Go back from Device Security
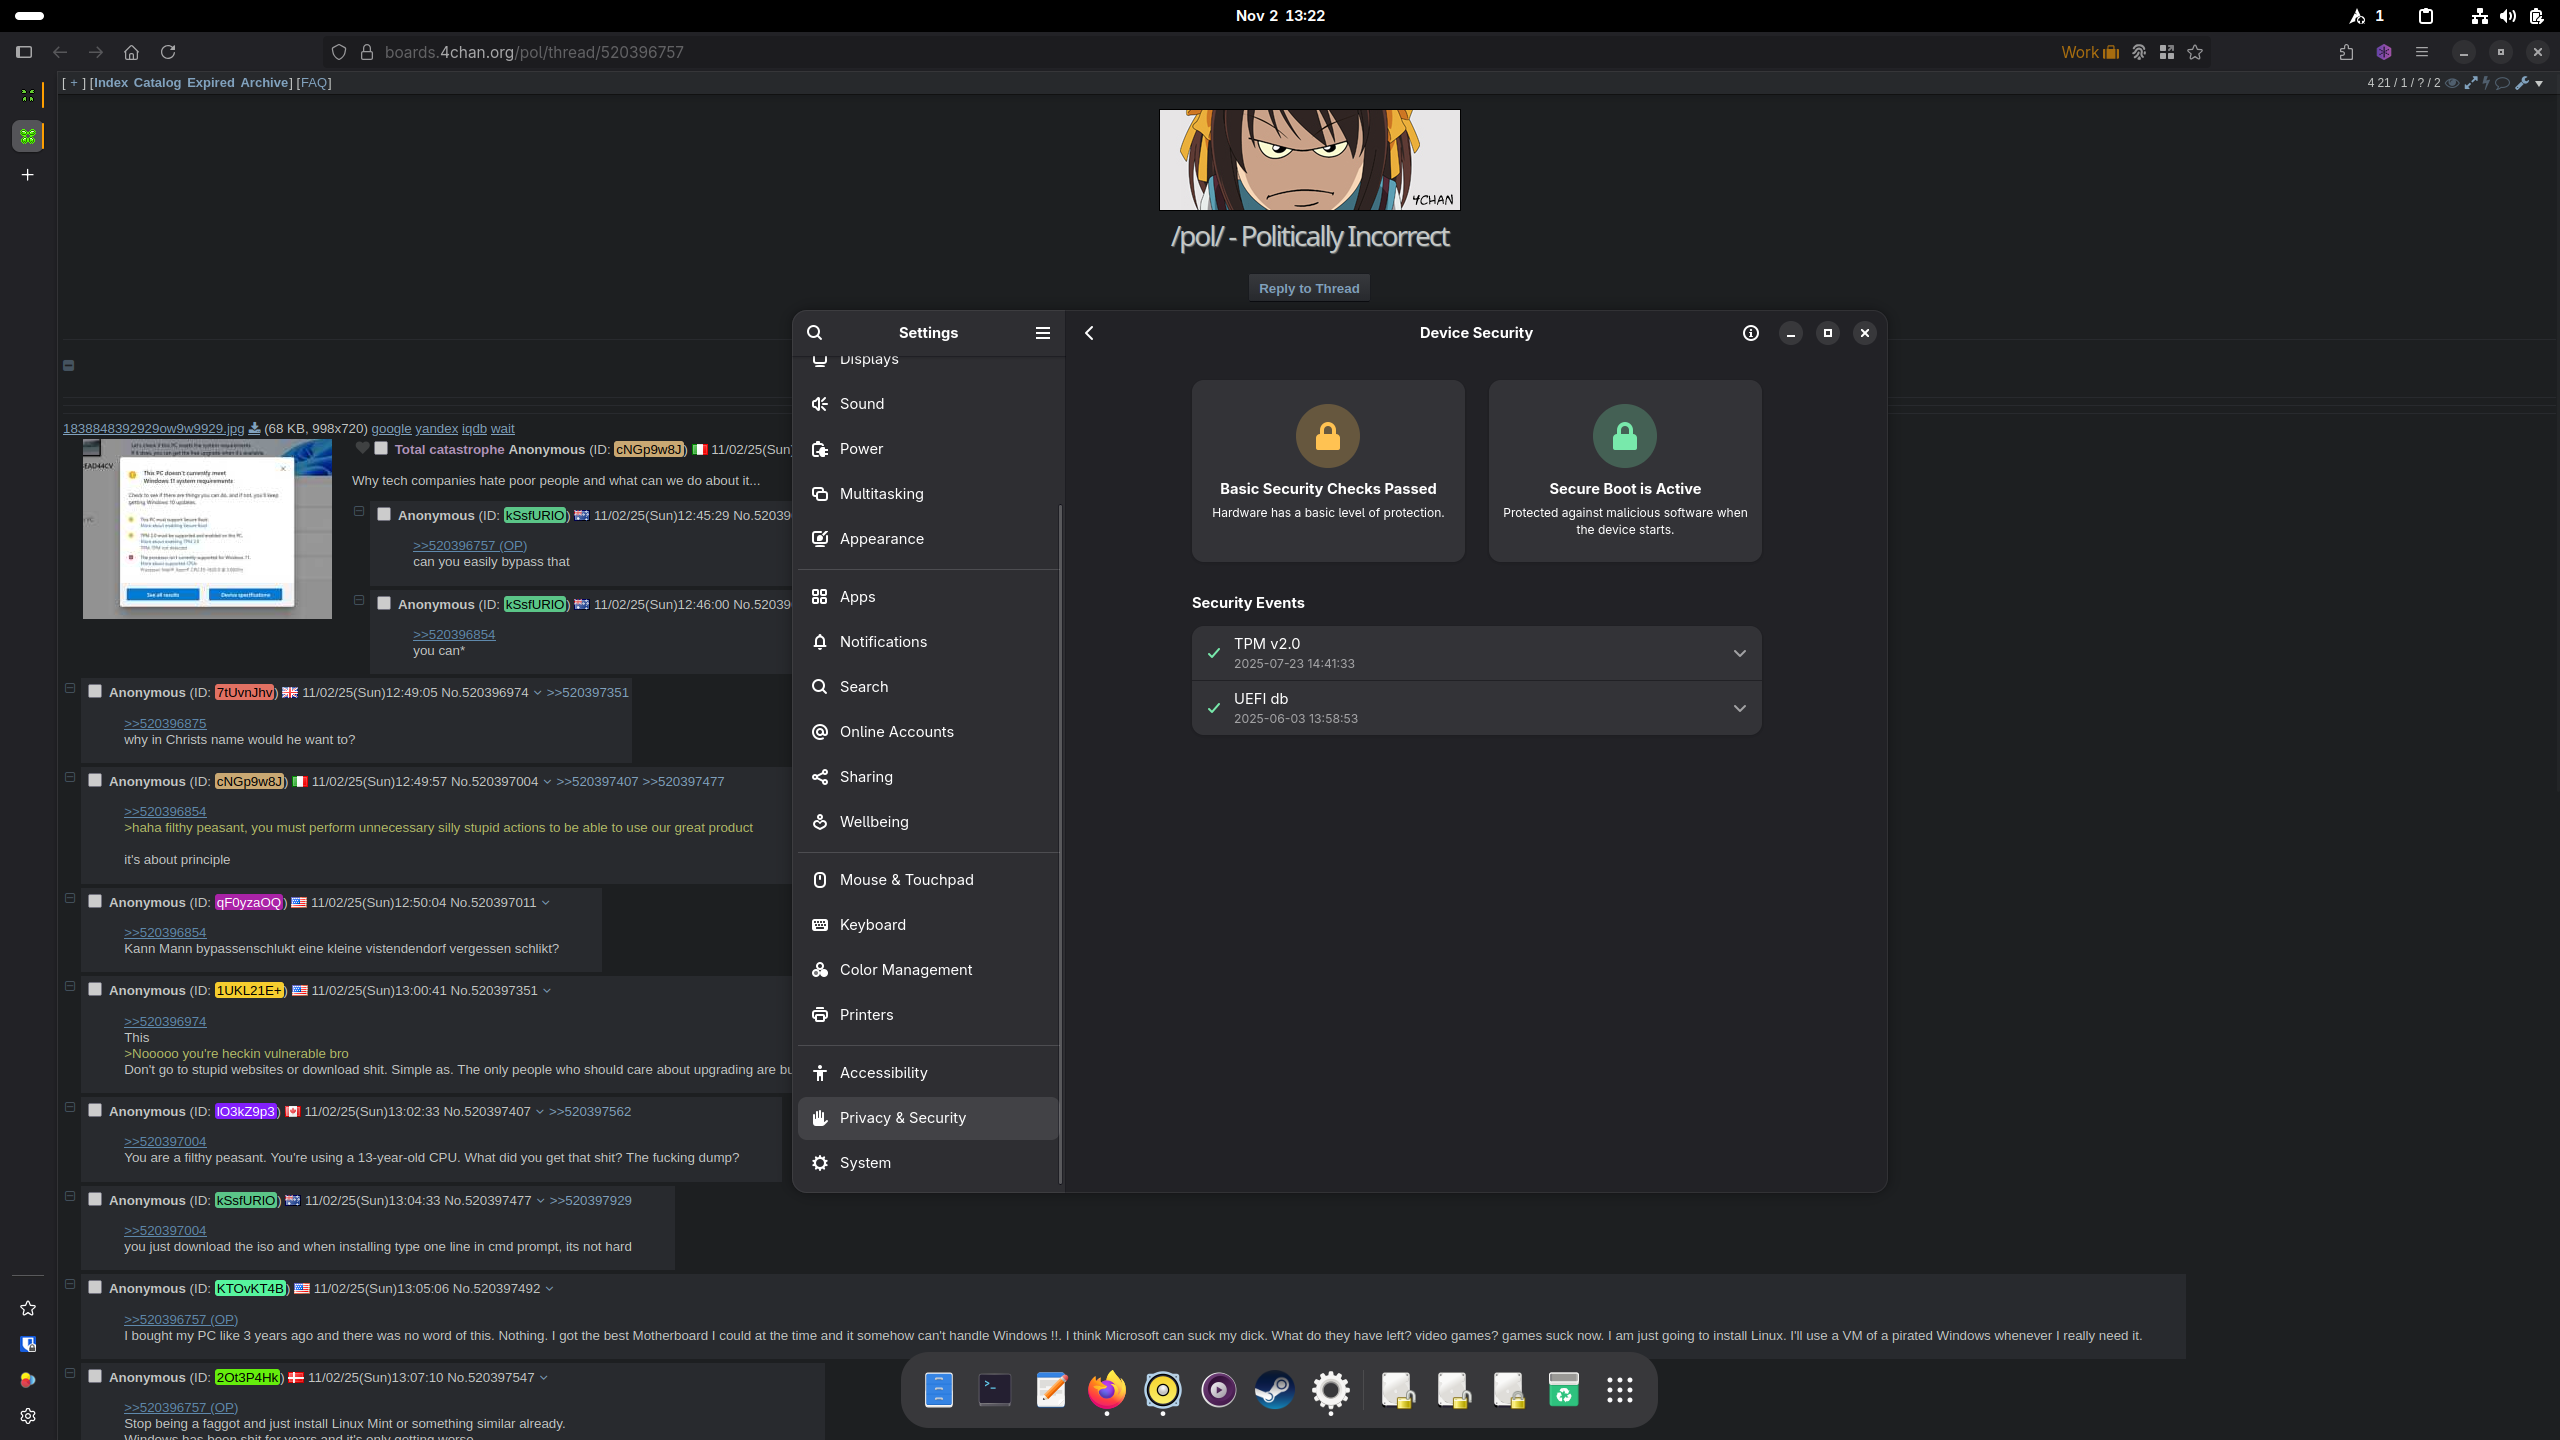 pos(1090,333)
